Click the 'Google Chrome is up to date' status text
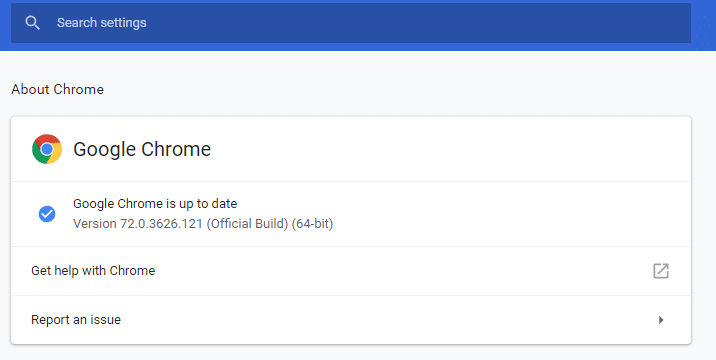Screen dimensions: 716x360 tap(155, 204)
